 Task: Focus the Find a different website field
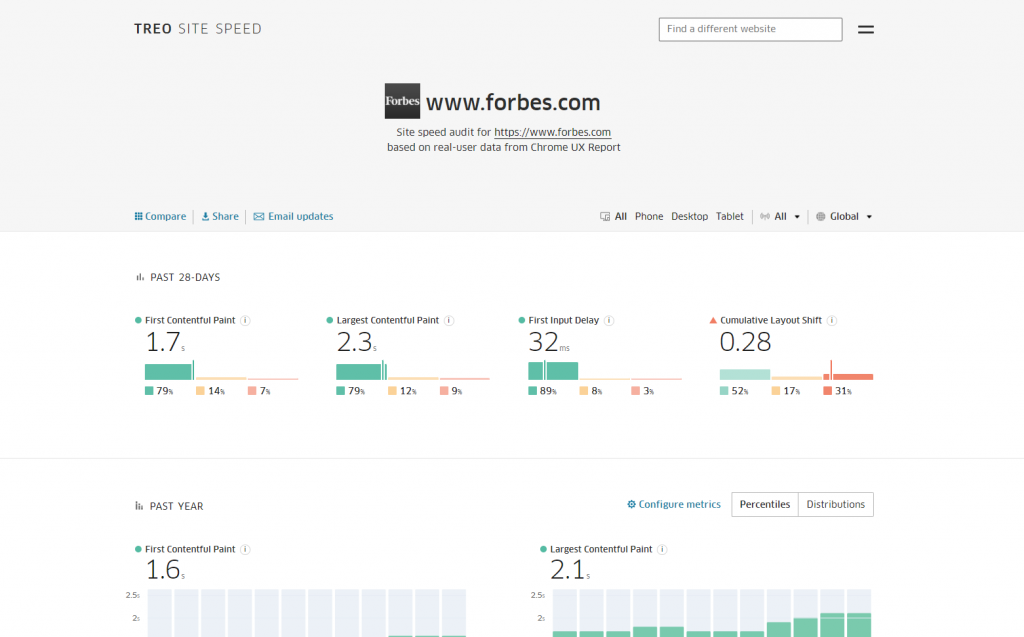click(x=750, y=29)
